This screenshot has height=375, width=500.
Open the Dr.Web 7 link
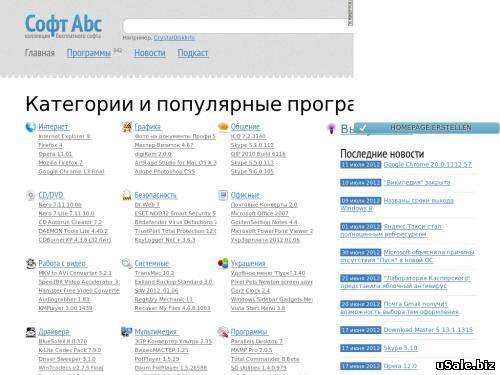(x=147, y=205)
